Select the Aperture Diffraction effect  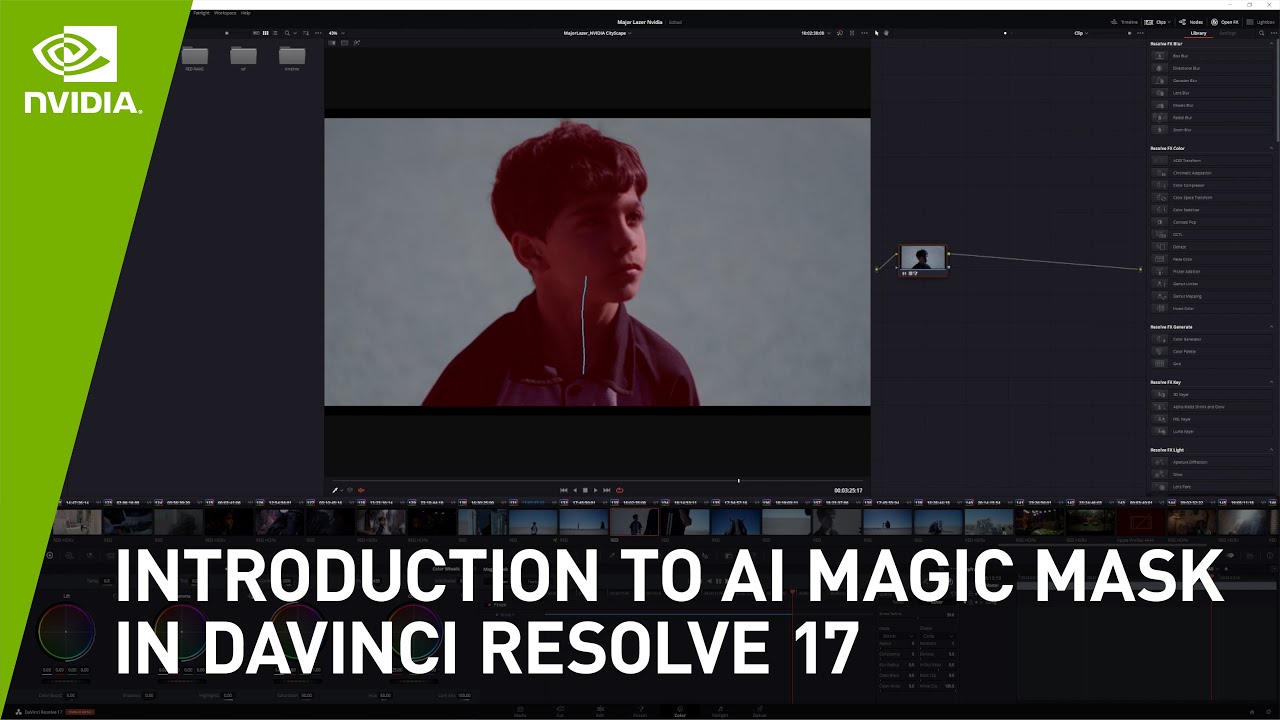coord(1211,462)
